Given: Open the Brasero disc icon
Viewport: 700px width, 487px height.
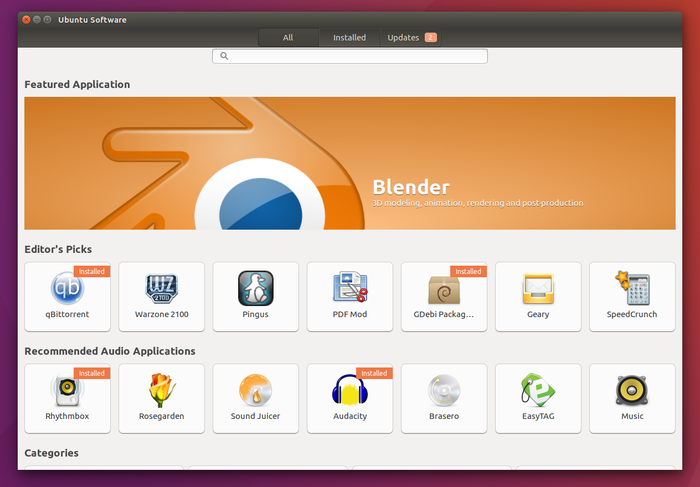Looking at the screenshot, I should [444, 390].
